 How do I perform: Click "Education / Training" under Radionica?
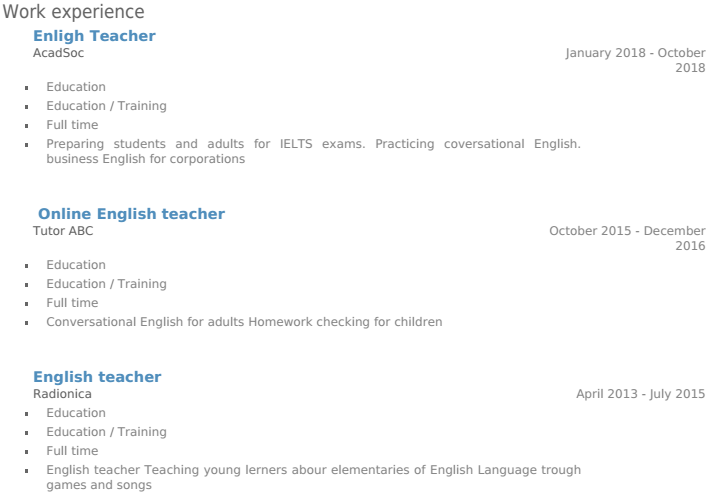[x=106, y=432]
